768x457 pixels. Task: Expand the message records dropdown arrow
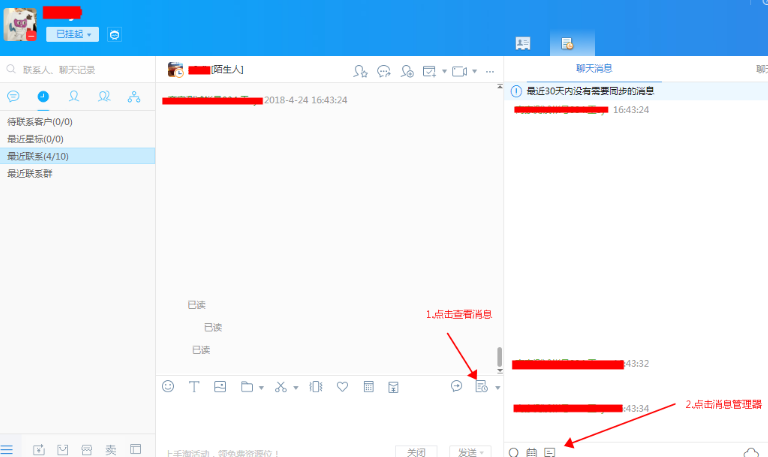click(x=498, y=388)
